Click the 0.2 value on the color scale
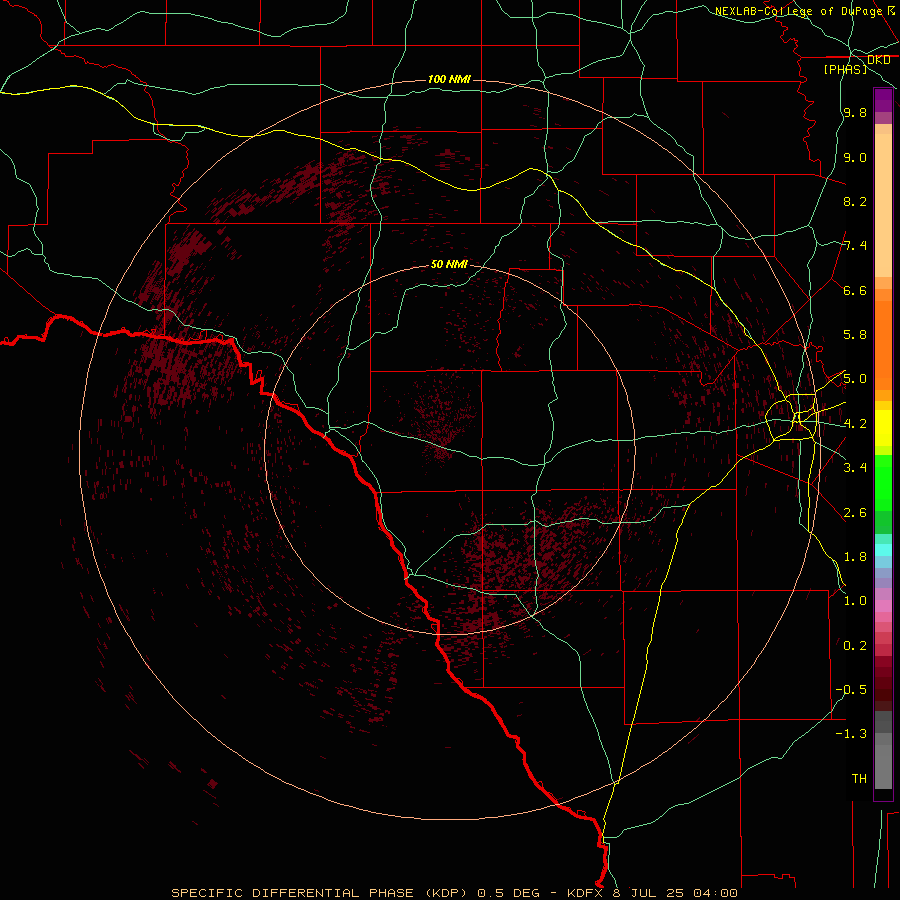 coord(855,646)
